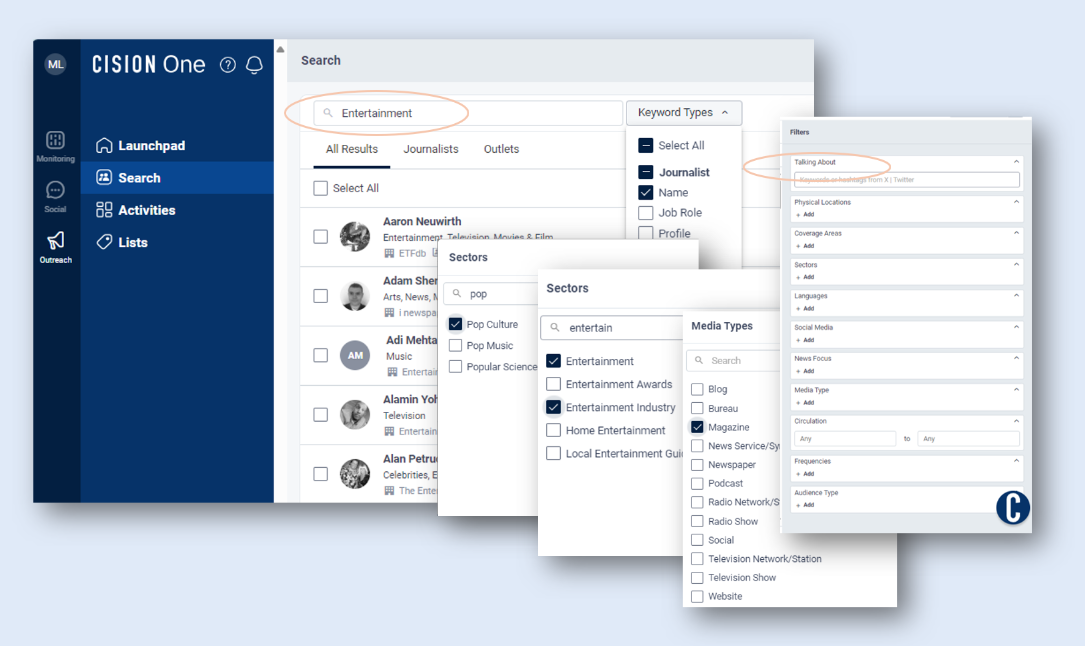Open the Social speech bubble icon

tap(55, 191)
